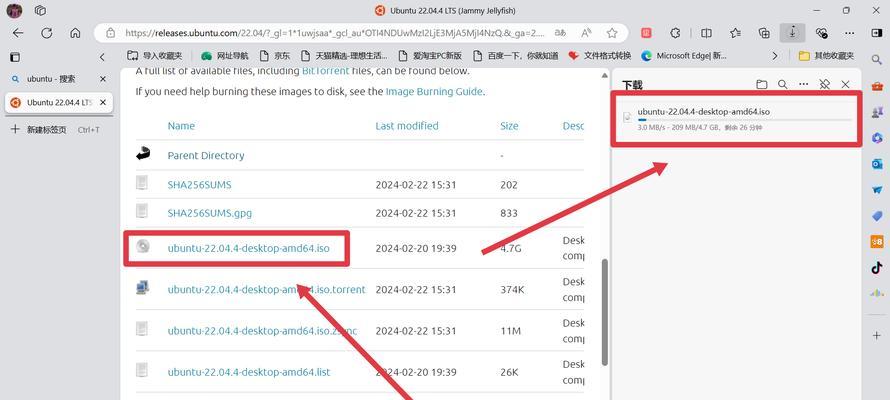Open the SHA256SUMS file link
Image resolution: width=890 pixels, height=400 pixels.
click(199, 185)
